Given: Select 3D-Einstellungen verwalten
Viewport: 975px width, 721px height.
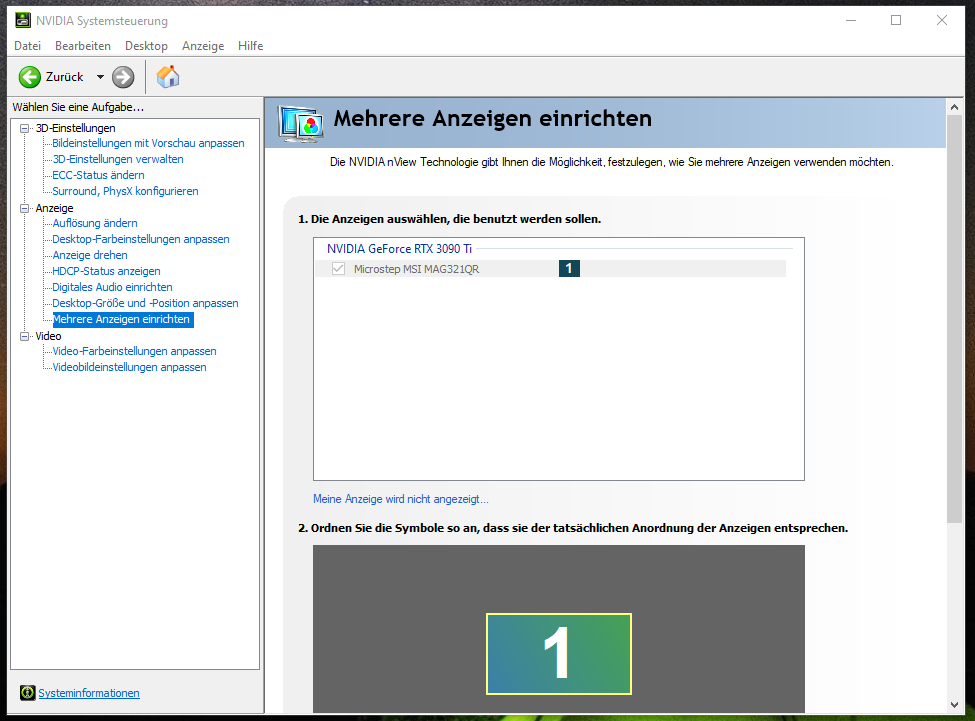Looking at the screenshot, I should (x=118, y=159).
